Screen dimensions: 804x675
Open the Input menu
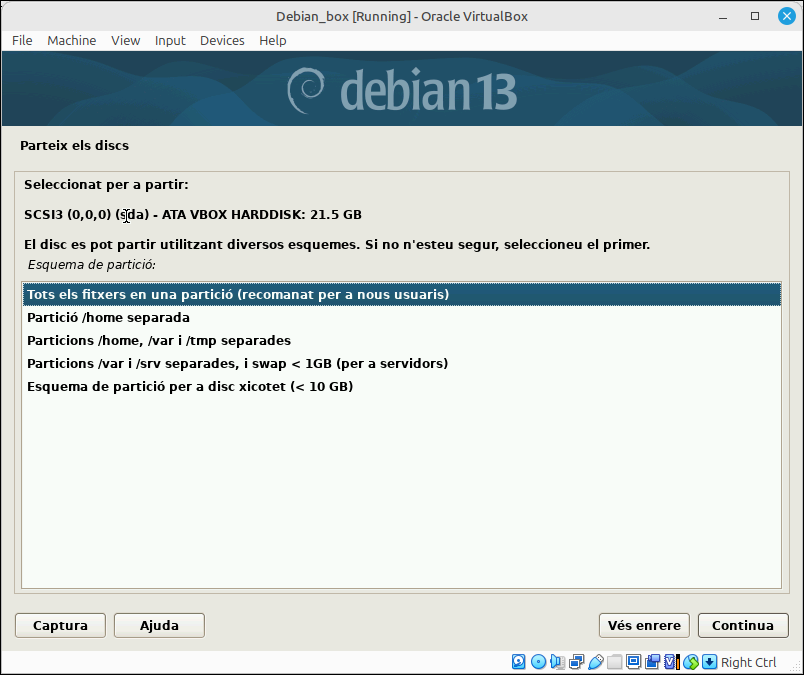[170, 41]
